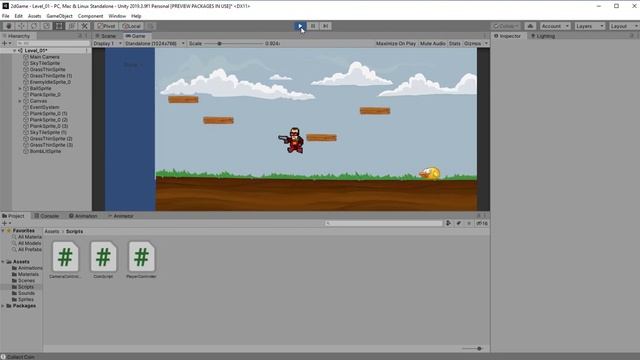Open the Layout dropdown

[x=624, y=26]
